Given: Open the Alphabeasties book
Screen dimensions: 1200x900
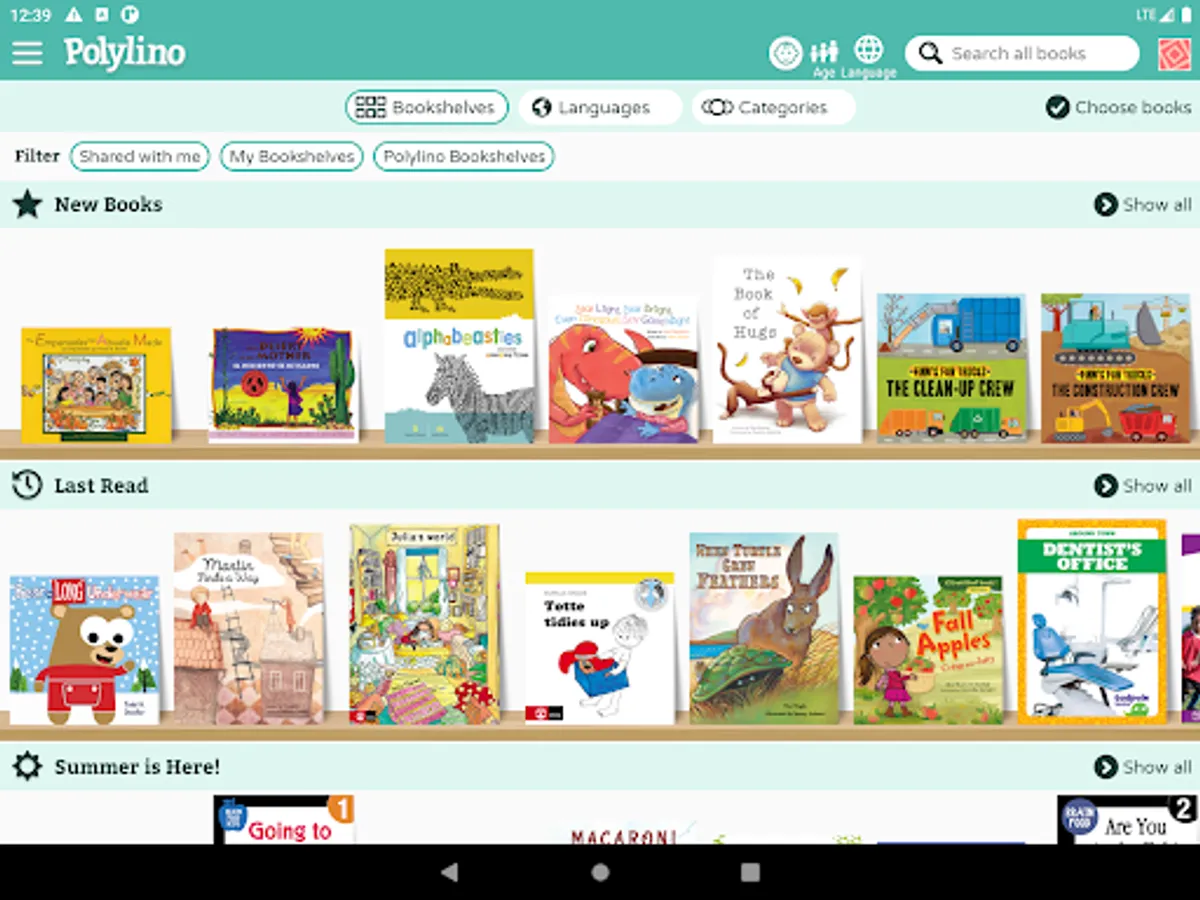Looking at the screenshot, I should 460,346.
